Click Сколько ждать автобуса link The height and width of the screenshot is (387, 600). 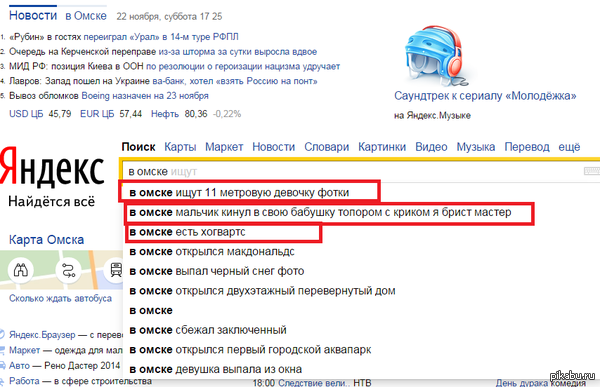(x=60, y=298)
